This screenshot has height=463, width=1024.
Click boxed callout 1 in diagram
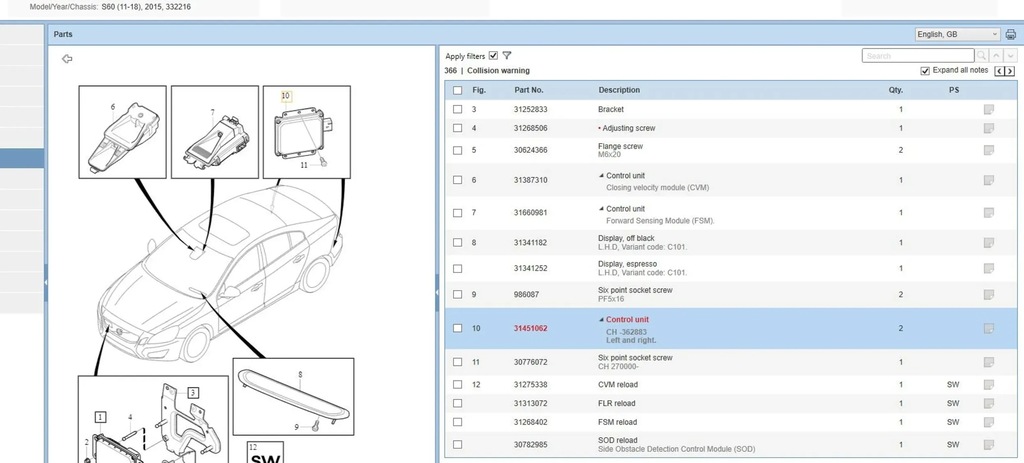click(x=100, y=417)
